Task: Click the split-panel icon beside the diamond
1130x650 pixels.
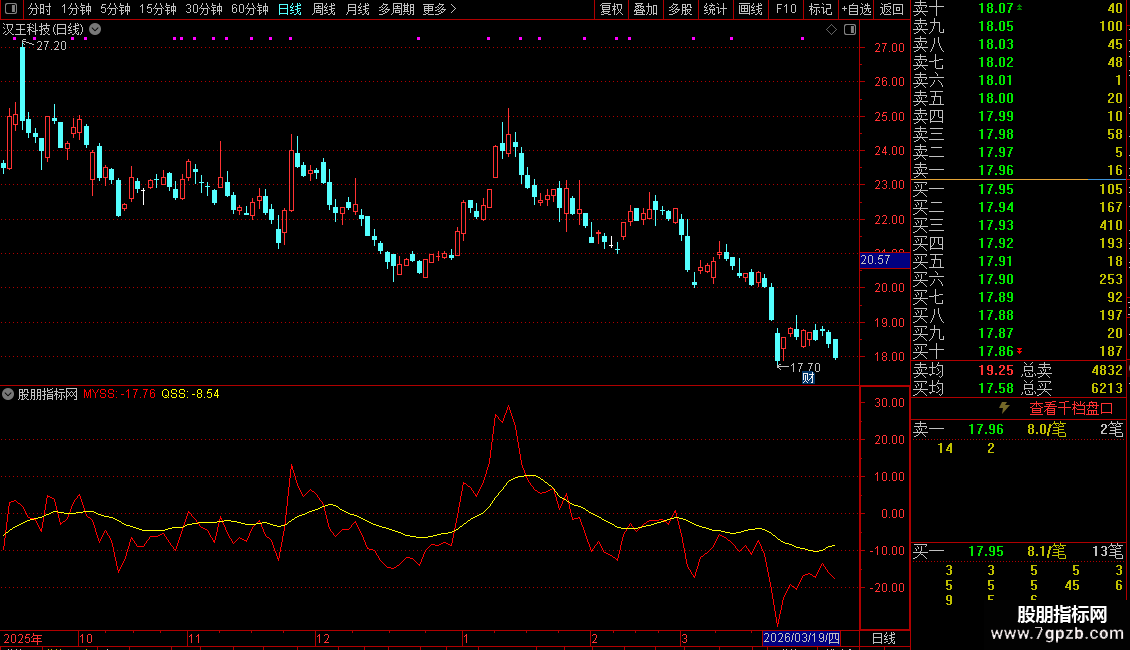Action: (848, 30)
